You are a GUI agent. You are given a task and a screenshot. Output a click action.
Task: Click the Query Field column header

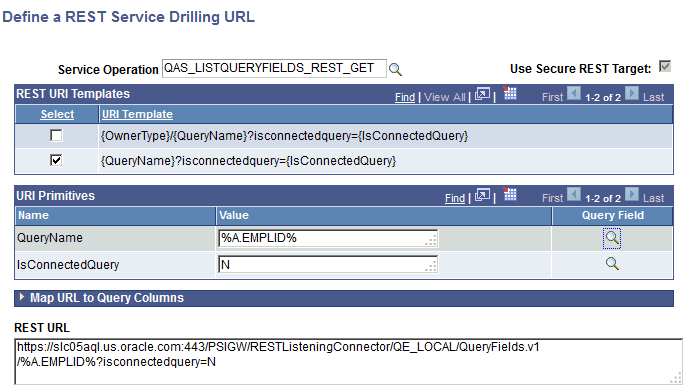click(612, 215)
